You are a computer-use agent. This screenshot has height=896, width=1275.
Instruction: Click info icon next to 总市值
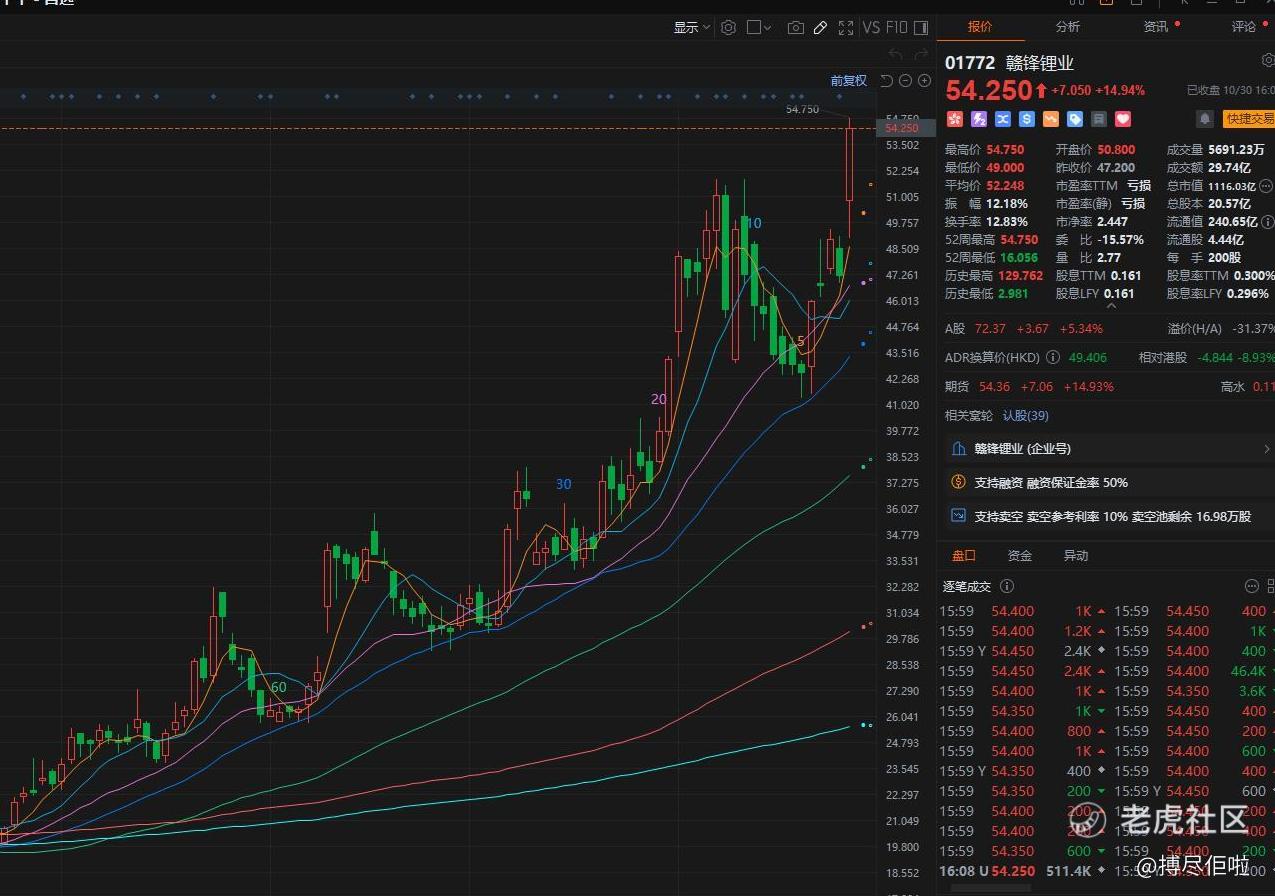pos(1266,186)
